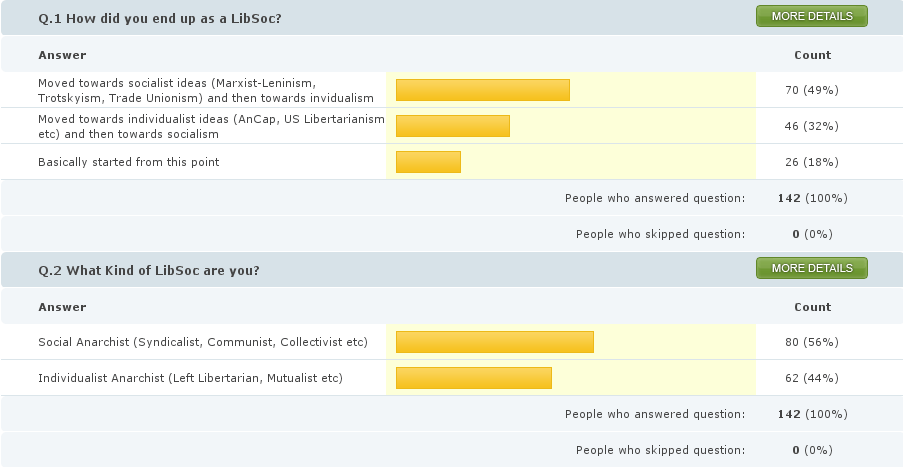The height and width of the screenshot is (467, 903).
Task: Click the '70 (49%)' count value
Action: [811, 90]
